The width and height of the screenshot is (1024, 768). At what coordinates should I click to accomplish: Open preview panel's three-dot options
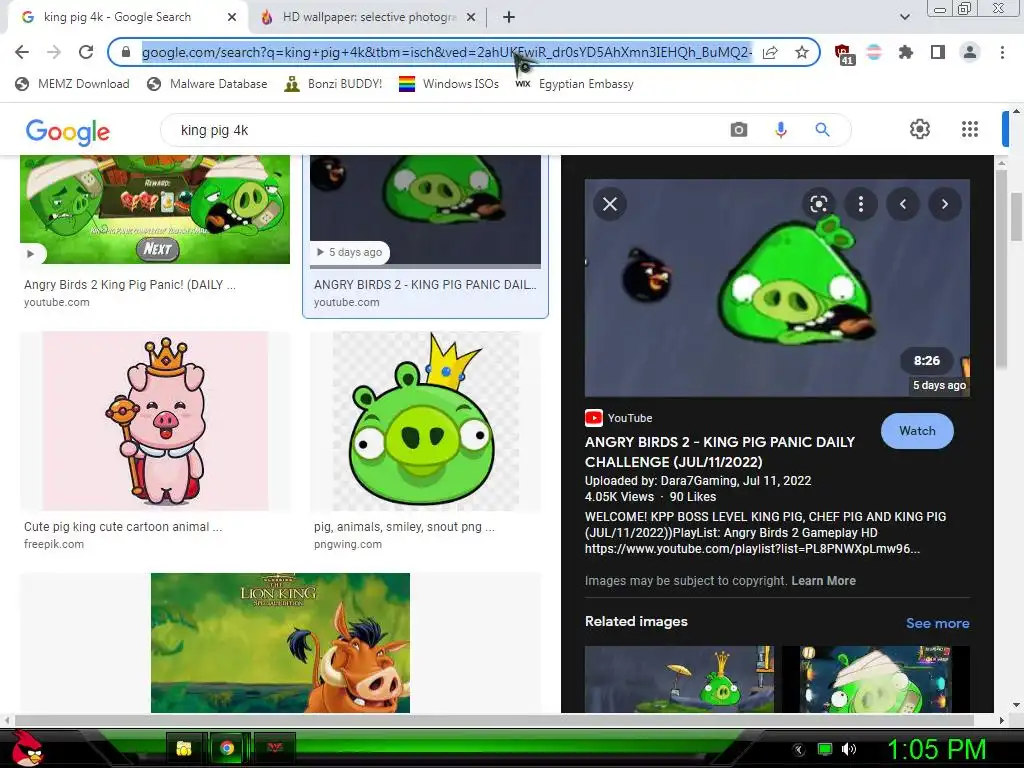coord(861,204)
